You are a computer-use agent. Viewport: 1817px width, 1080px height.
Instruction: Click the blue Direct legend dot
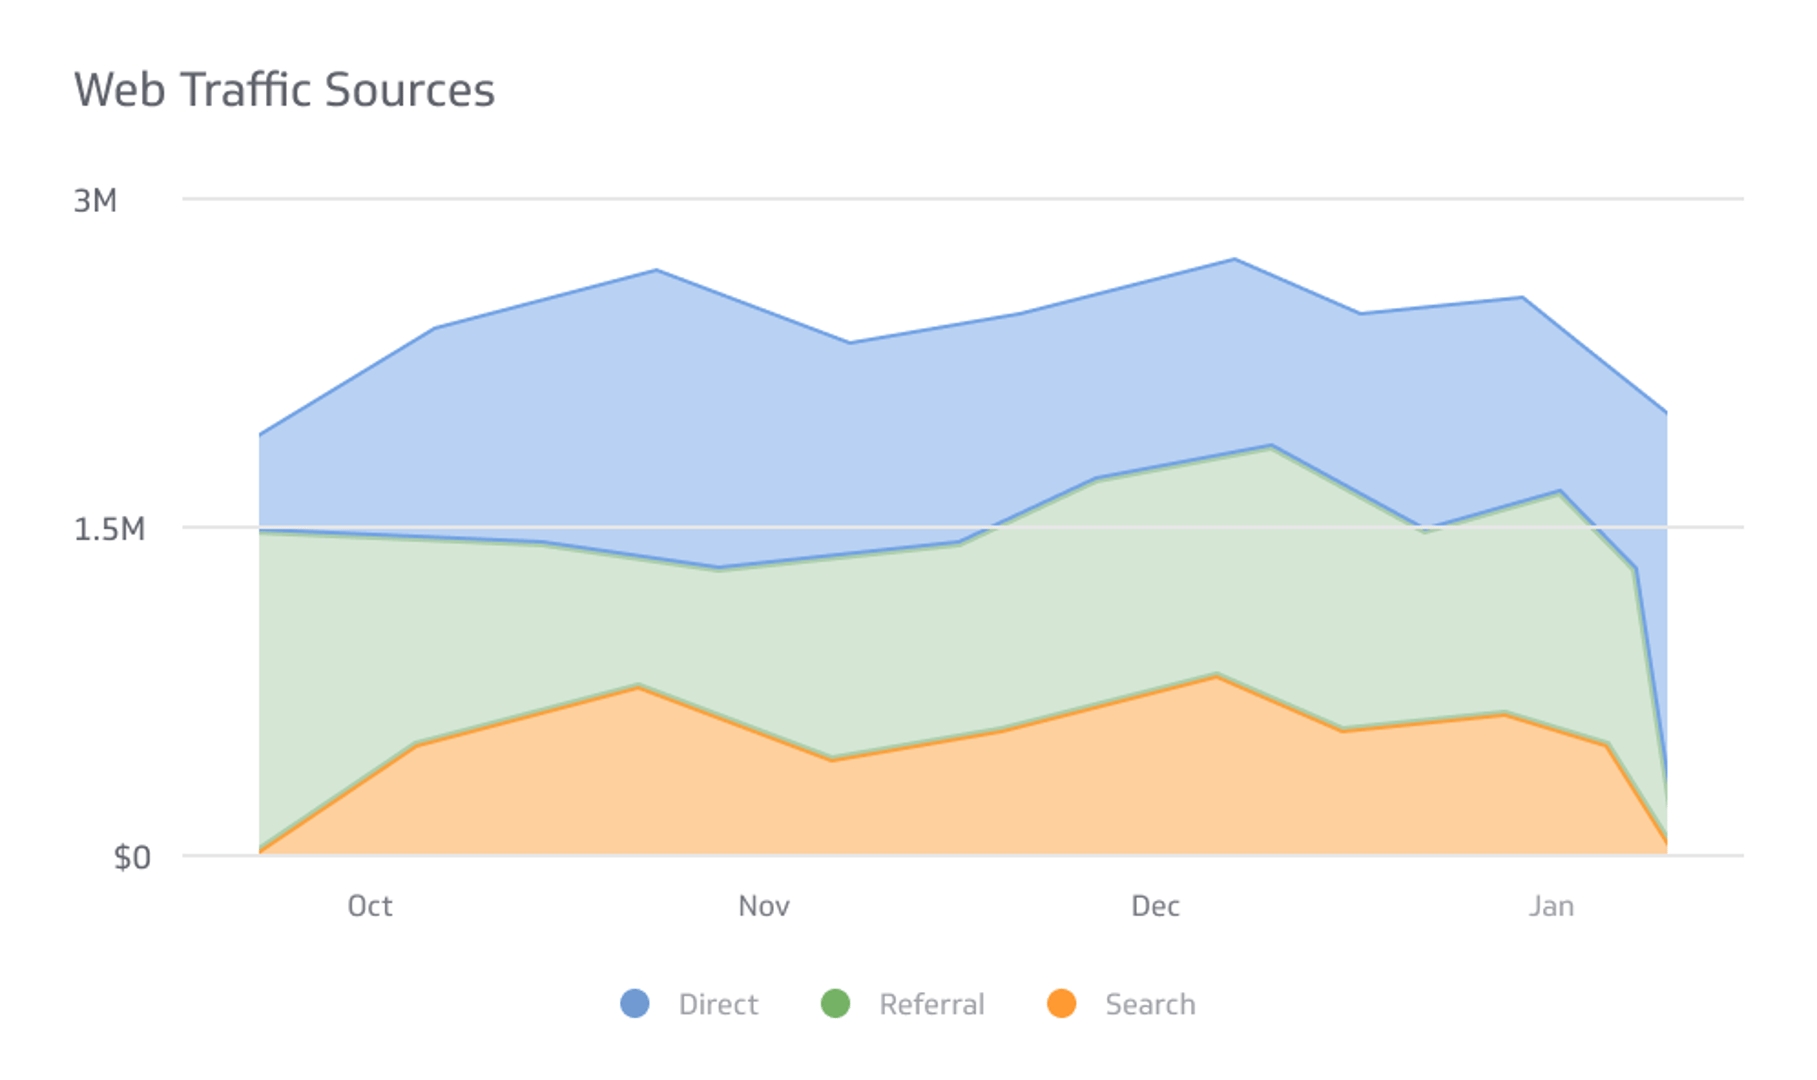click(x=635, y=1003)
